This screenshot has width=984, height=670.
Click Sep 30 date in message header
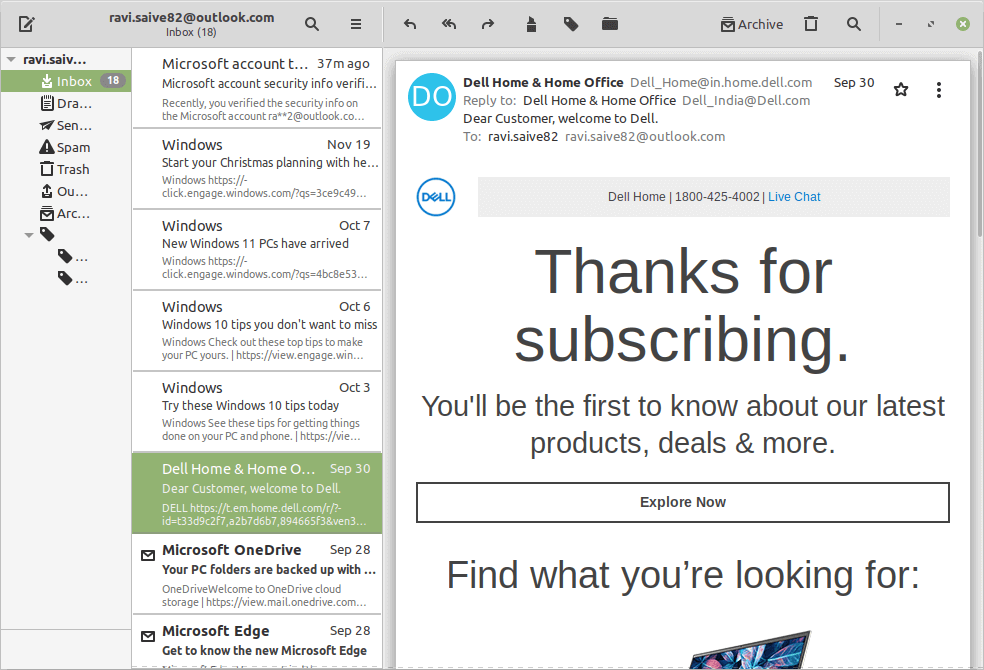(x=853, y=83)
